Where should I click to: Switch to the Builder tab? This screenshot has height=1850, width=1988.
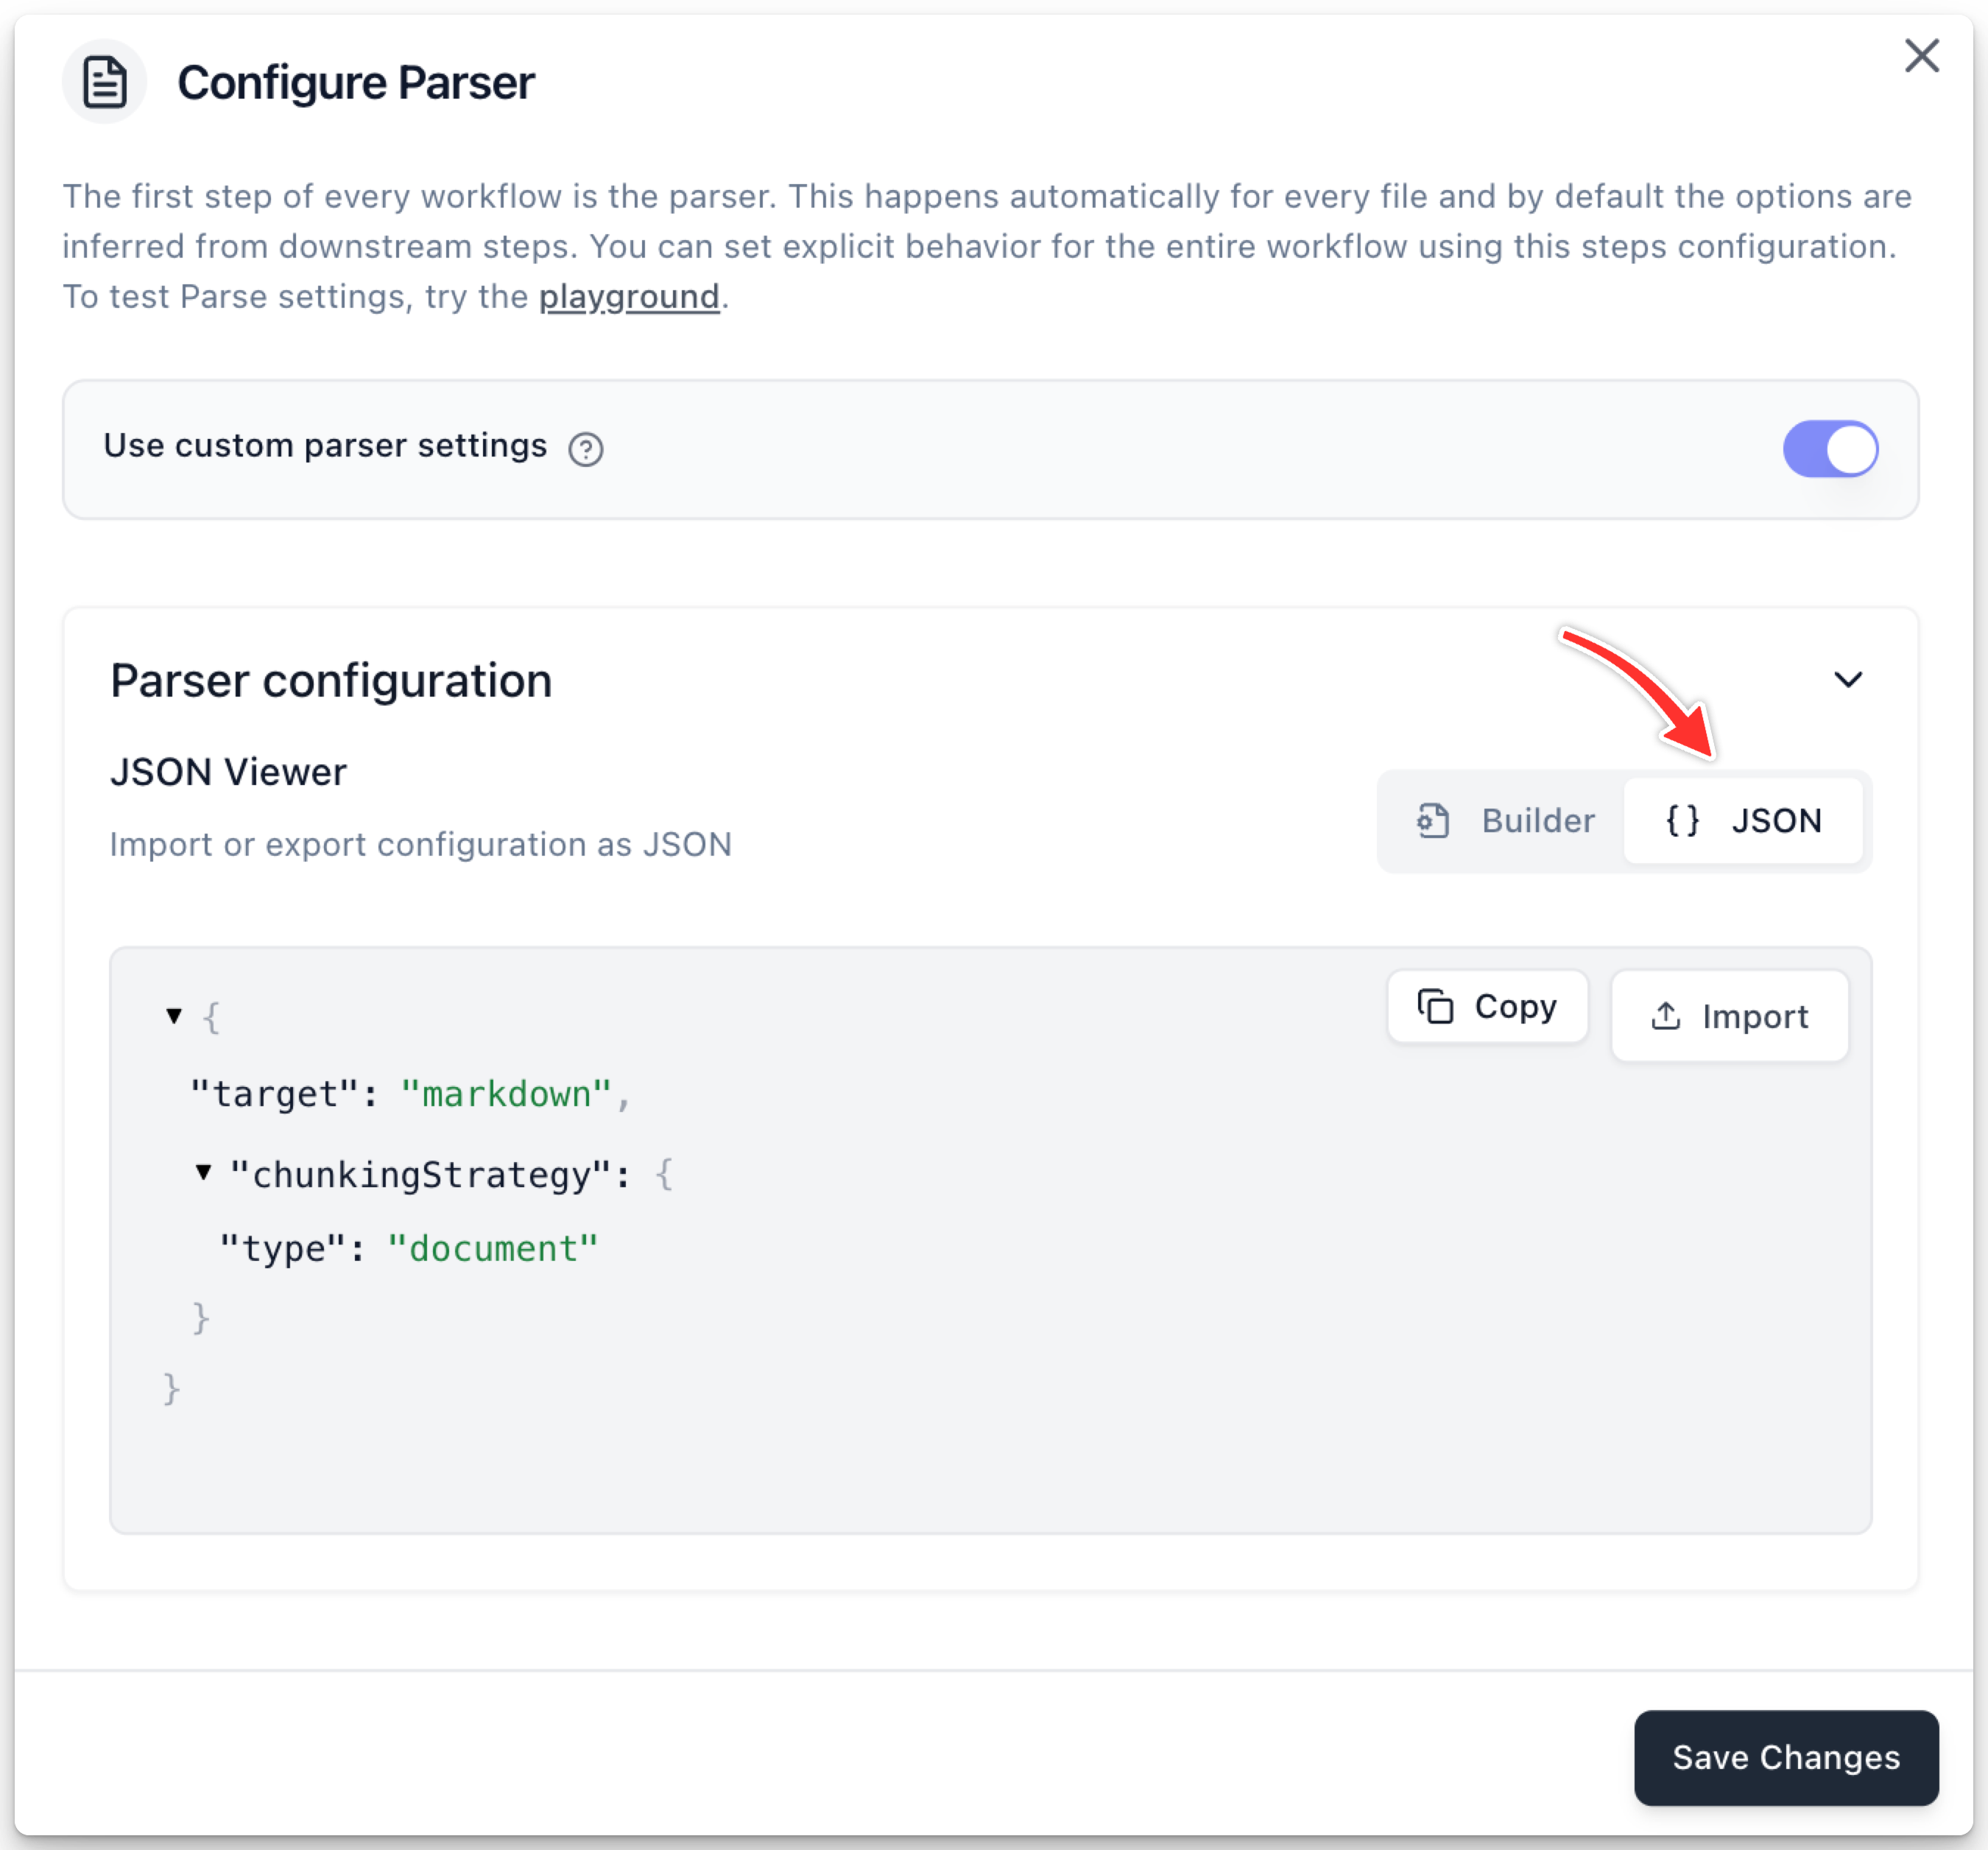pyautogui.click(x=1505, y=821)
